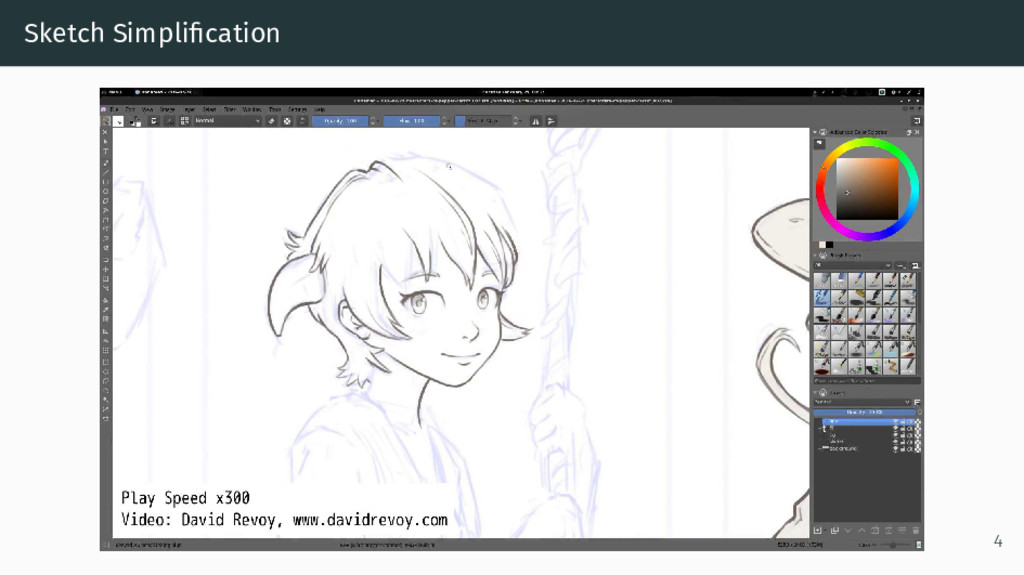This screenshot has height=575, width=1024.
Task: Open the Image menu
Action: (167, 109)
